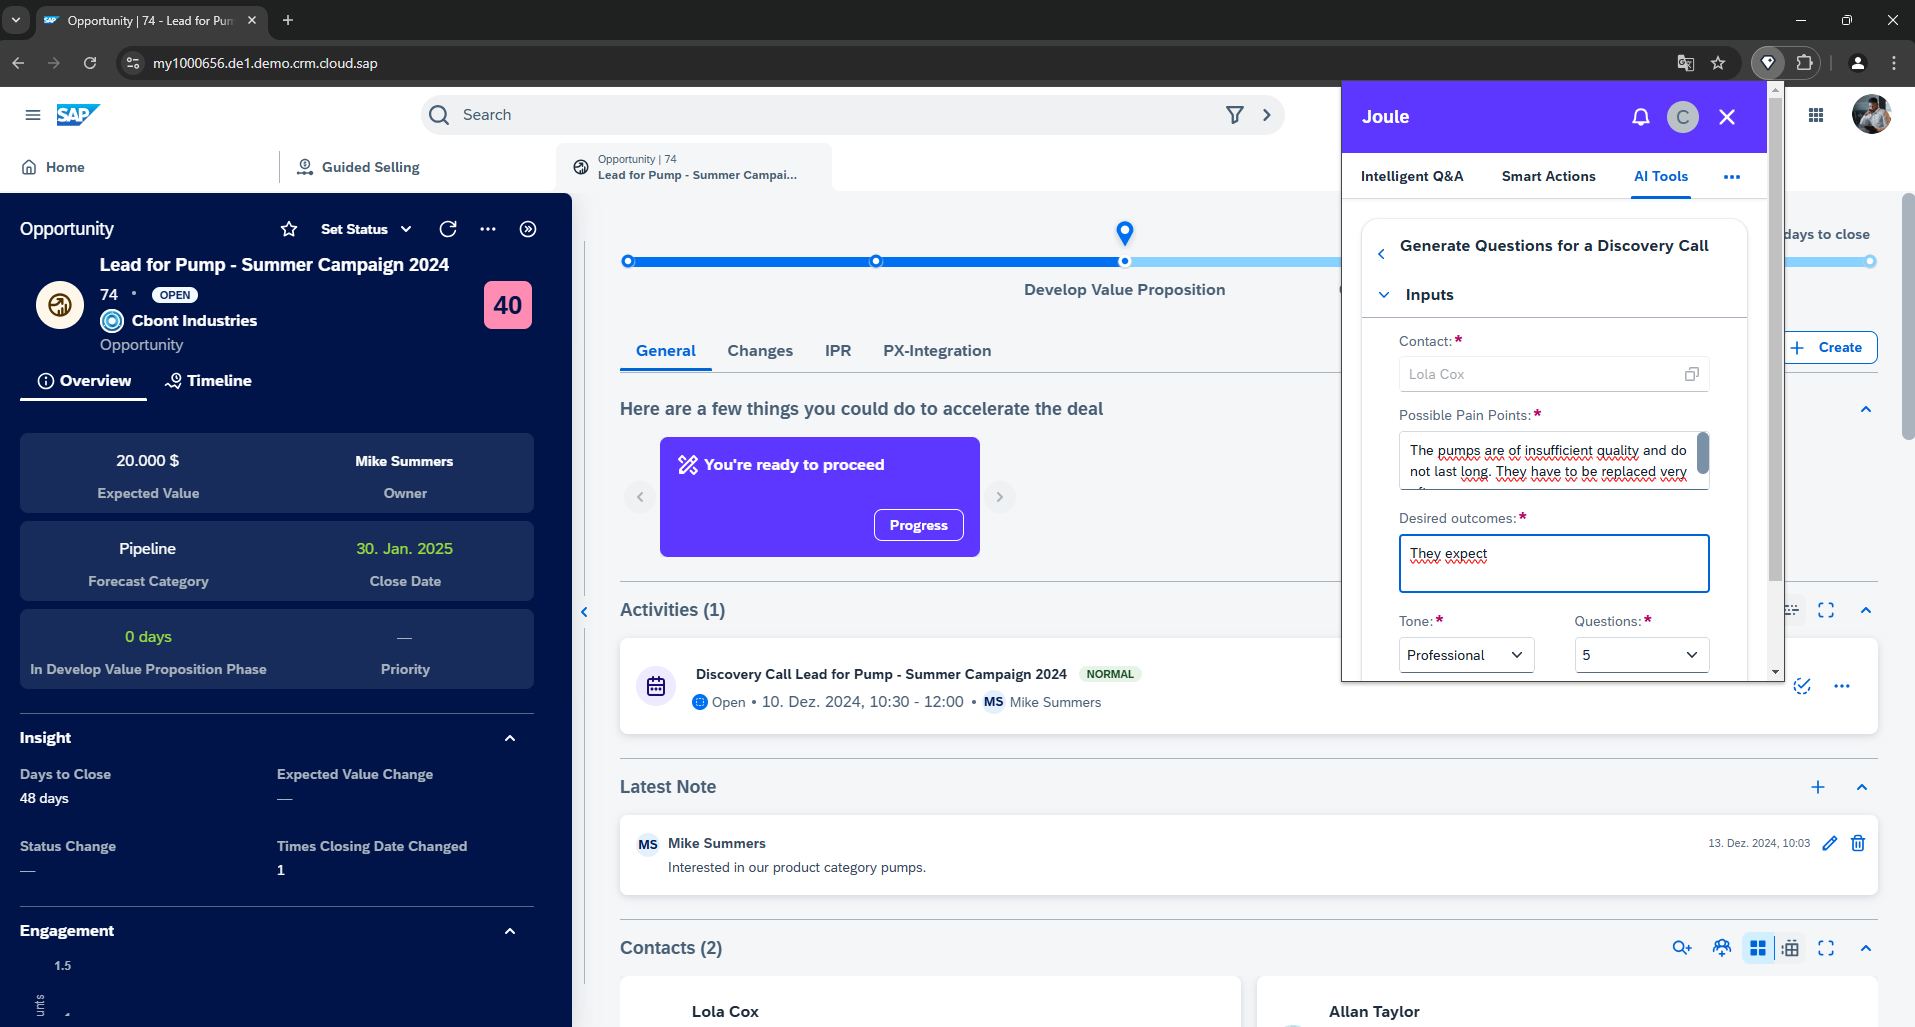The width and height of the screenshot is (1915, 1027).
Task: Bookmark this page in Chrome
Action: [1718, 63]
